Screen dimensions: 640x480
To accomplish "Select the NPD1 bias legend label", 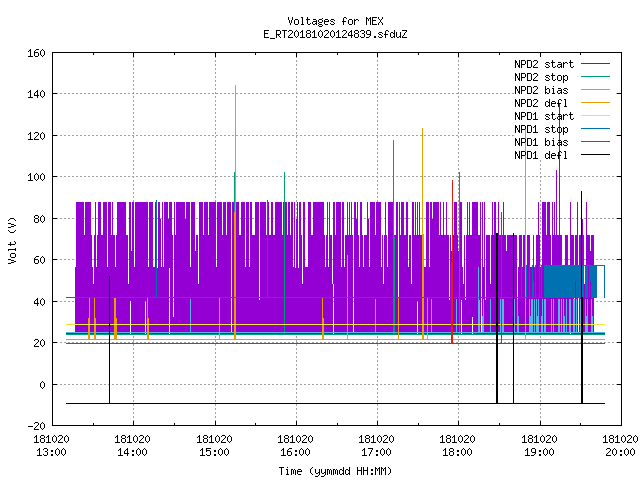I will click(541, 142).
